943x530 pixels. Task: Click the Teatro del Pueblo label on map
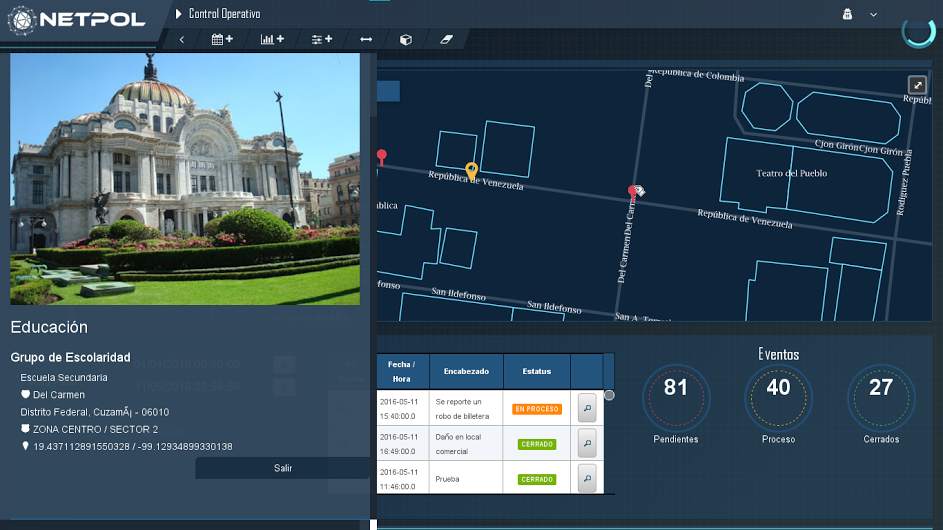click(x=791, y=173)
